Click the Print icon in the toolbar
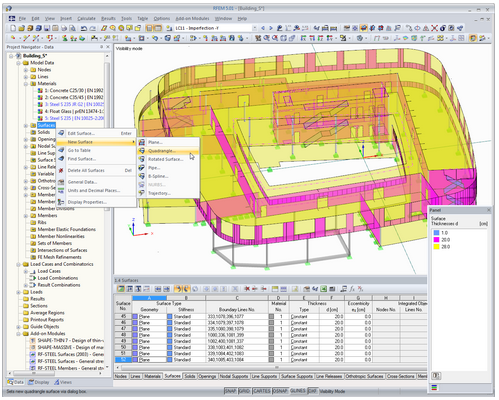 [x=64, y=28]
